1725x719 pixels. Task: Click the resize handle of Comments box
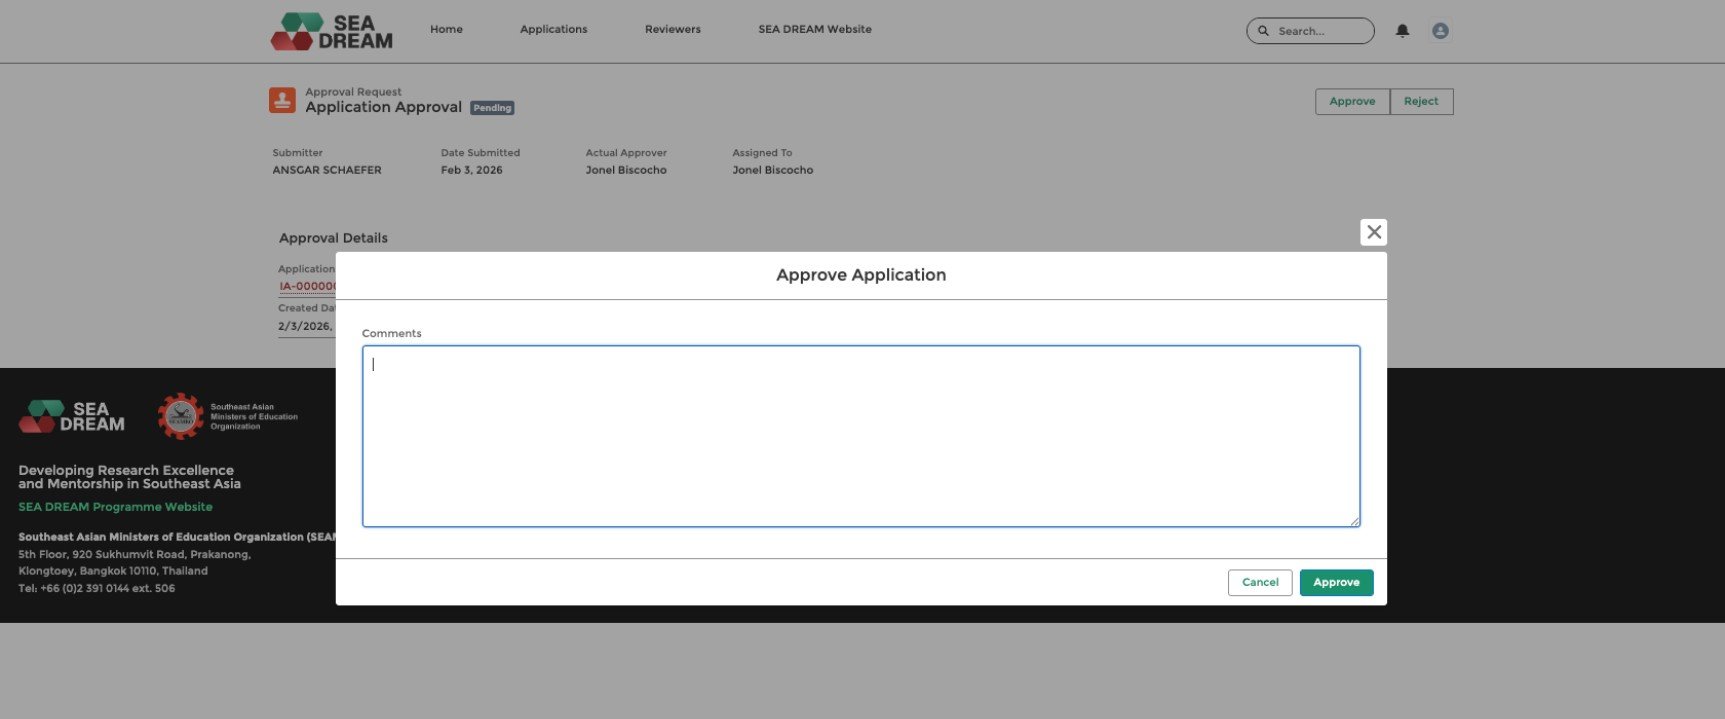pyautogui.click(x=1355, y=521)
